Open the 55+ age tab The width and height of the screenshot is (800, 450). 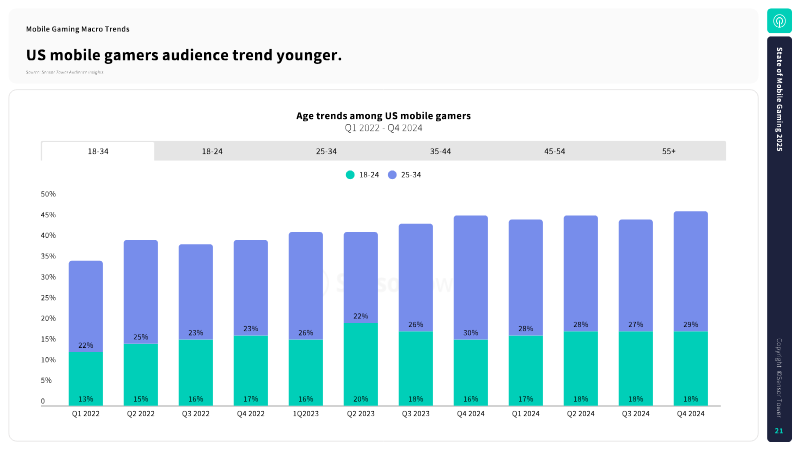669,152
